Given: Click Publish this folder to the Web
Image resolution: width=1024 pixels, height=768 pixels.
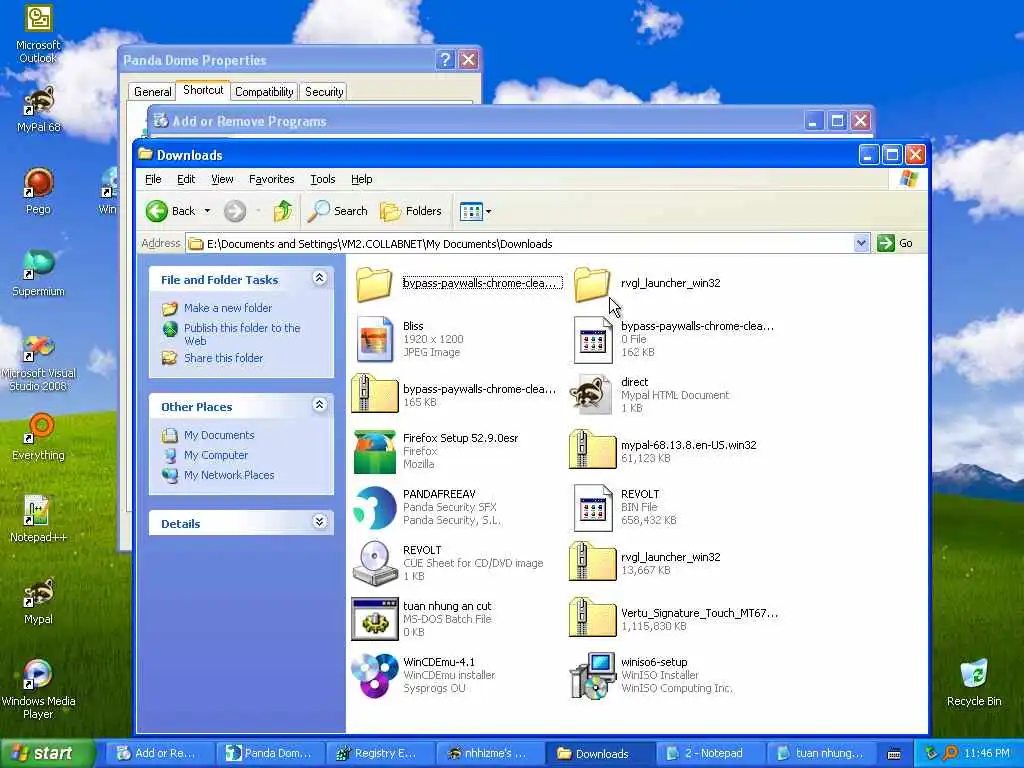Looking at the screenshot, I should pos(242,334).
